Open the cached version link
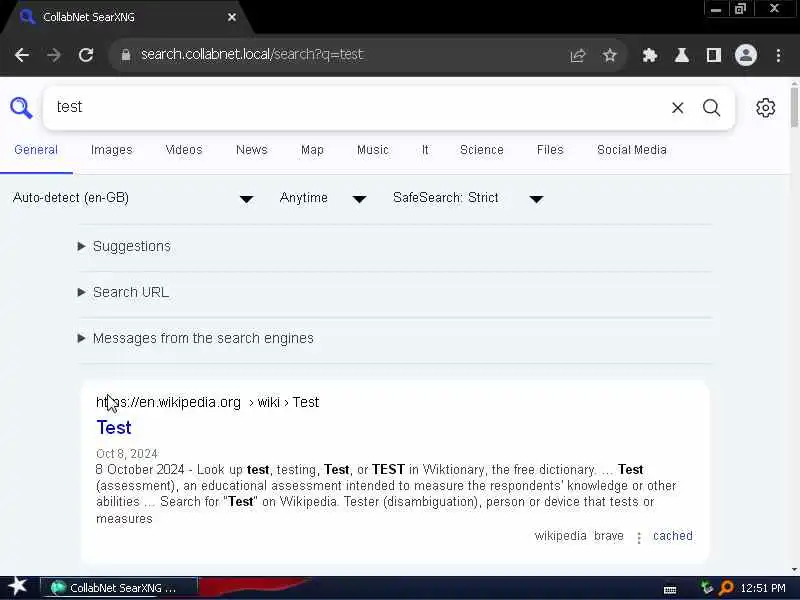800x600 pixels. click(x=672, y=536)
